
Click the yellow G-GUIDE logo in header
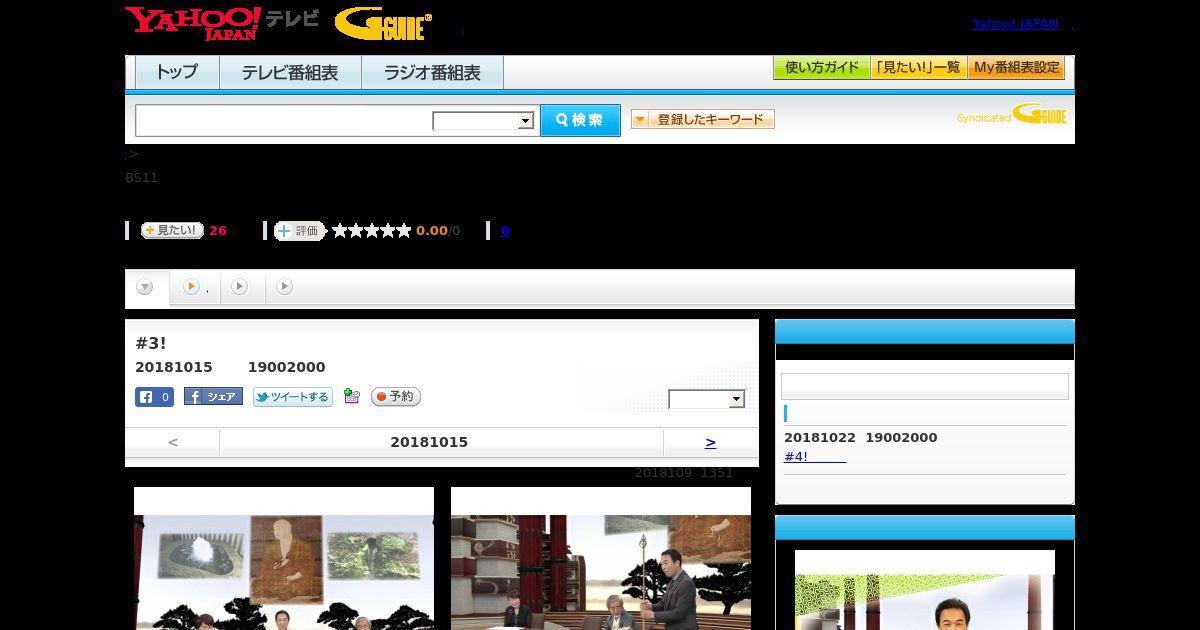383,24
